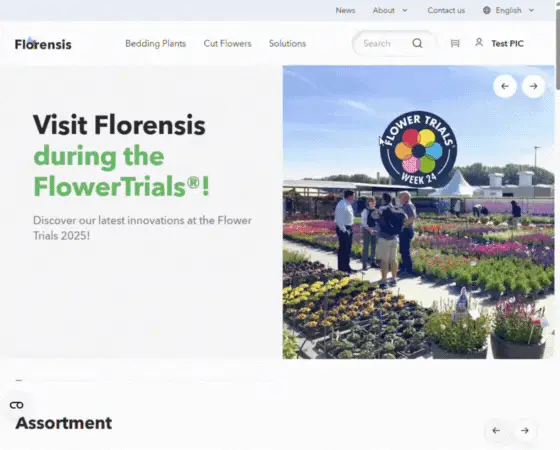Click the FlowerTrials hero image

(418, 212)
